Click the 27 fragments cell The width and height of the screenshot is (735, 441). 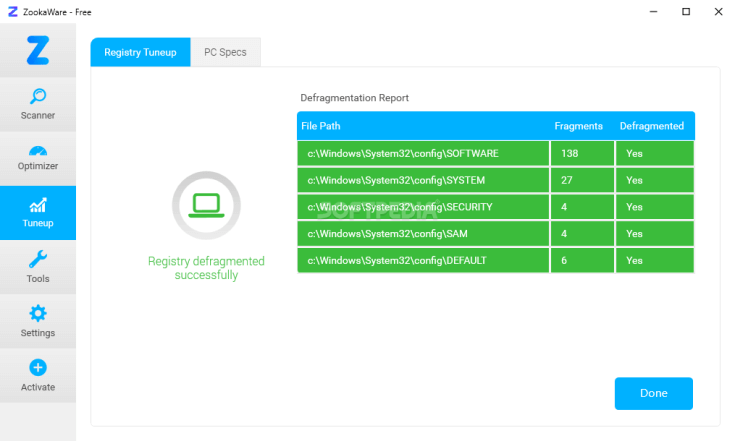click(x=582, y=180)
